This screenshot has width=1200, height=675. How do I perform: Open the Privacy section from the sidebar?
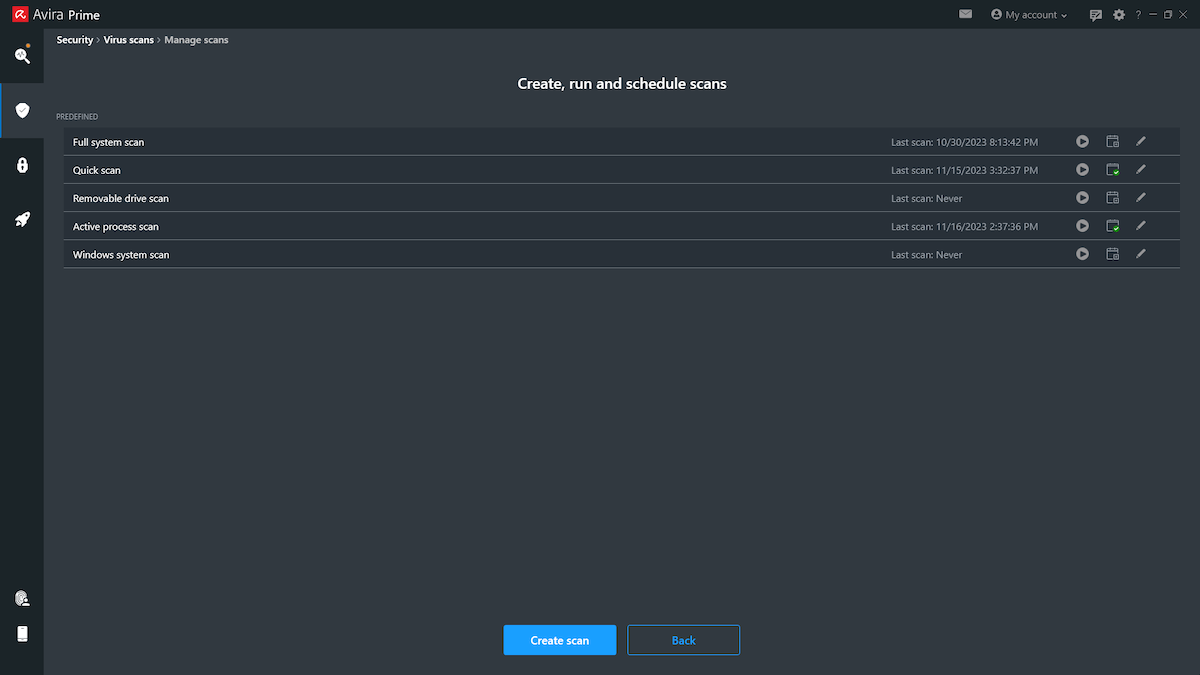coord(22,164)
